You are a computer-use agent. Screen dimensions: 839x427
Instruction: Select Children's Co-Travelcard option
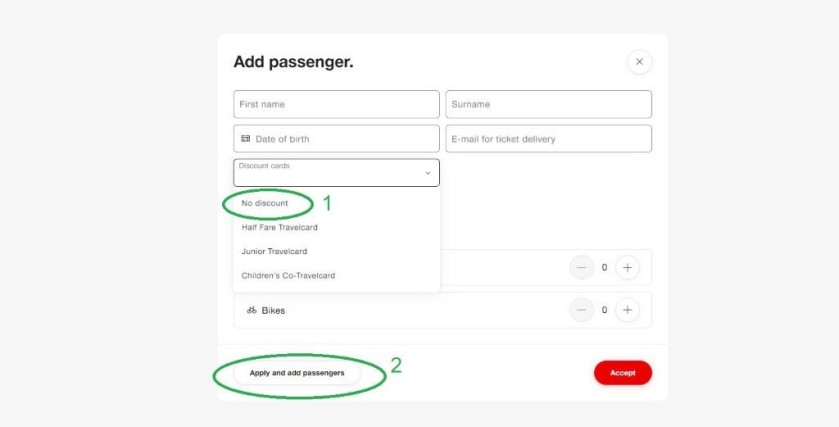288,276
